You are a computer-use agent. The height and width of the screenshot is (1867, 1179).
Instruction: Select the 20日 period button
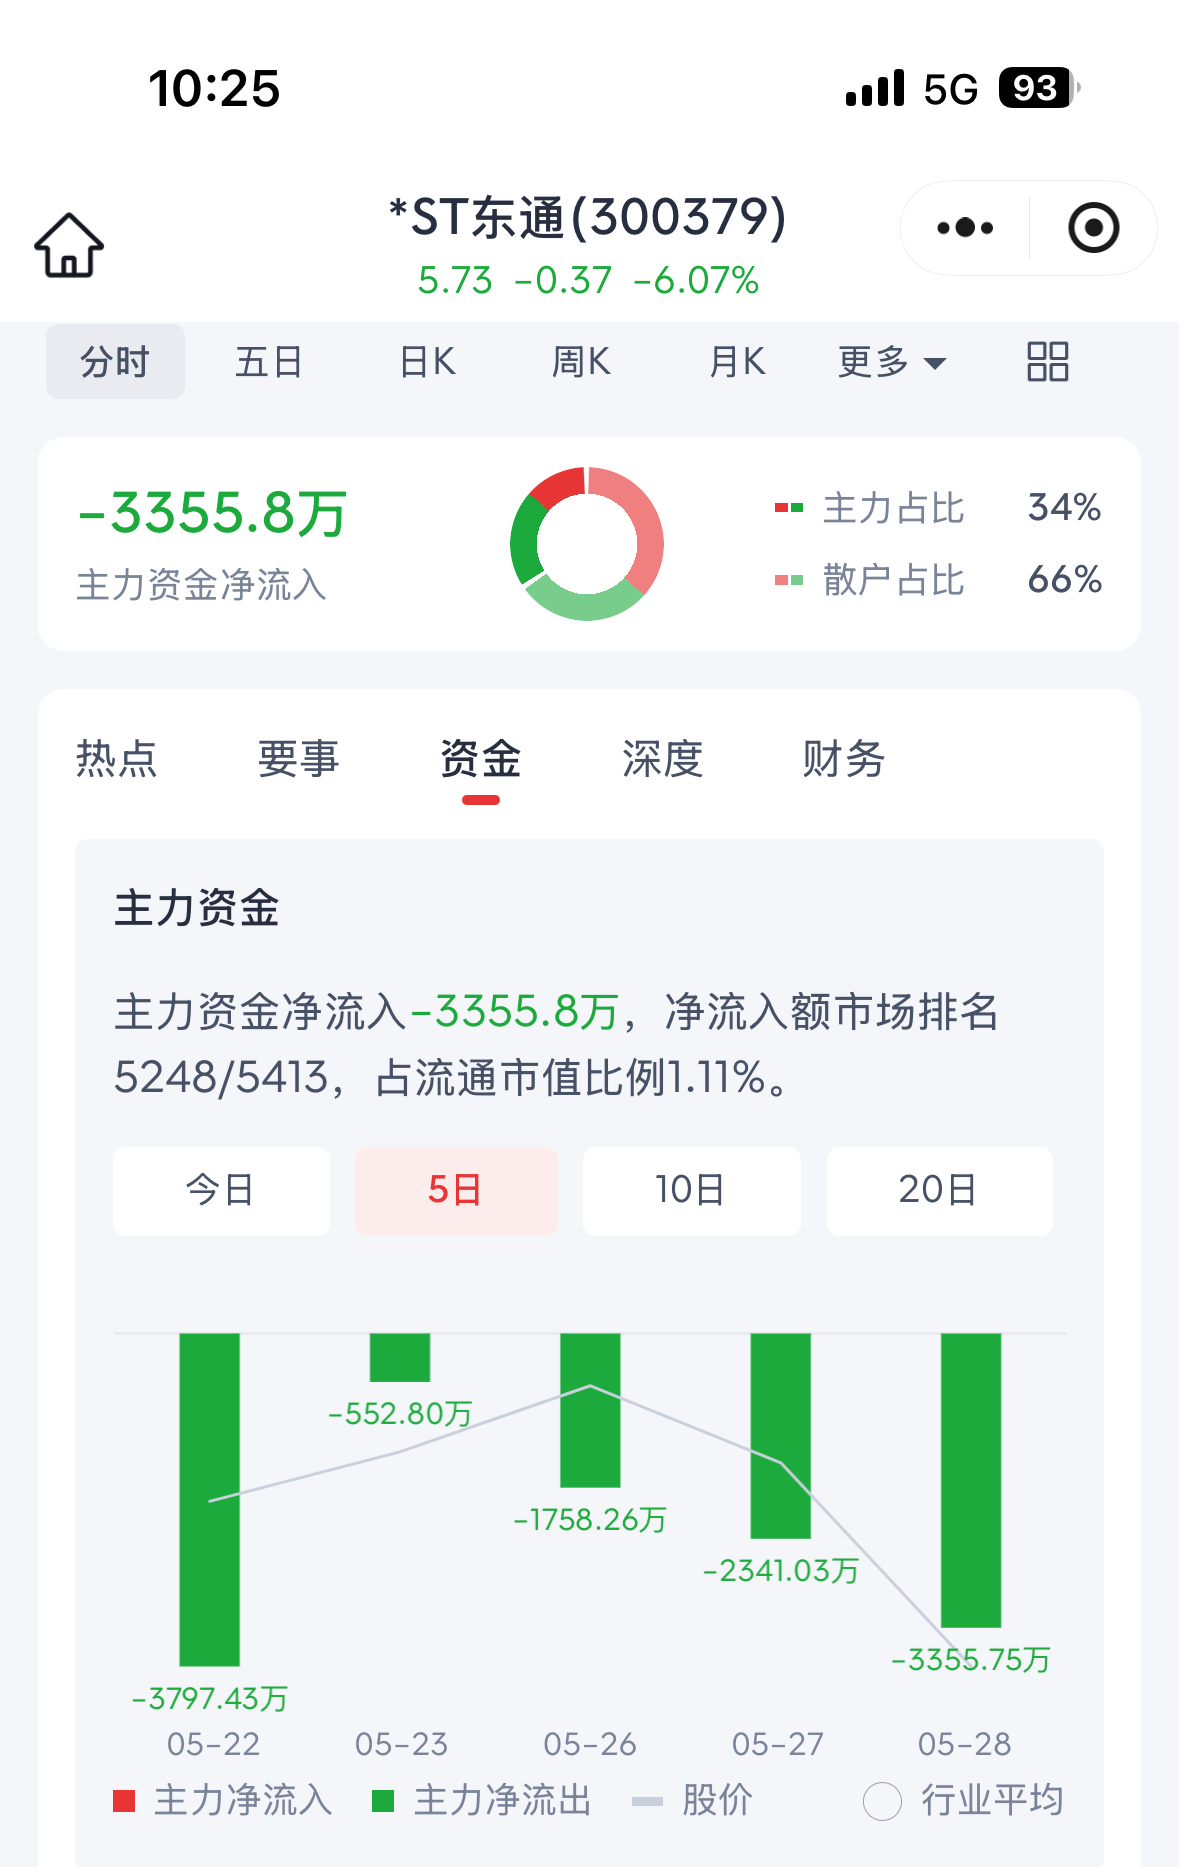tap(939, 1191)
